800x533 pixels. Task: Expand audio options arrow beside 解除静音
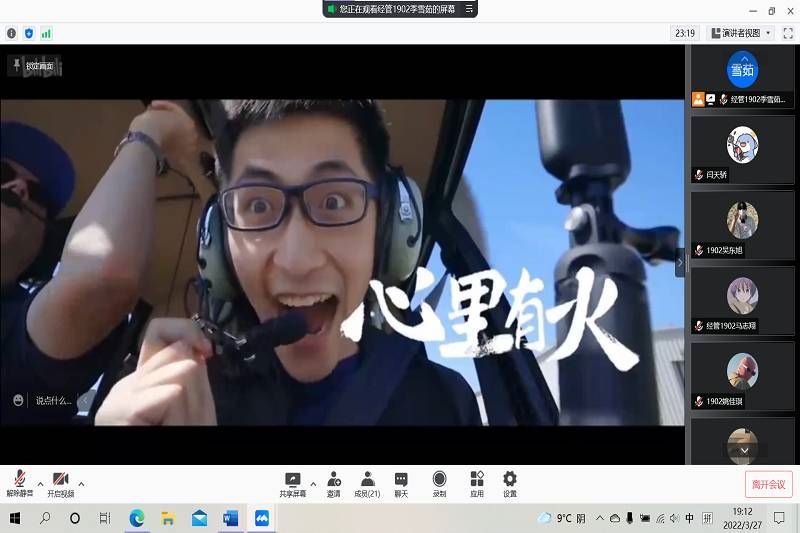pyautogui.click(x=40, y=483)
